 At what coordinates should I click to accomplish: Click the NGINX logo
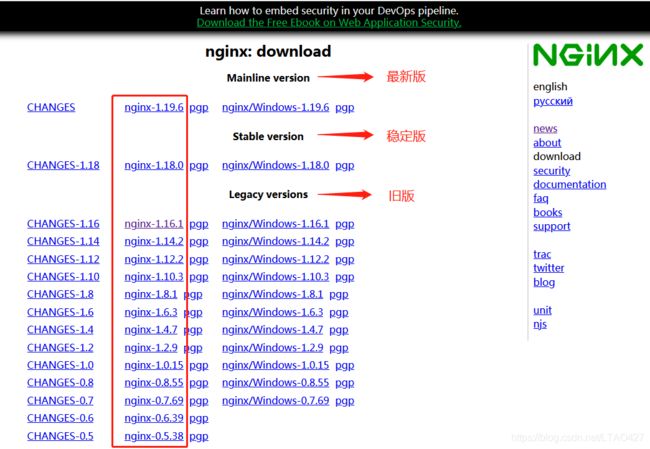tap(588, 56)
